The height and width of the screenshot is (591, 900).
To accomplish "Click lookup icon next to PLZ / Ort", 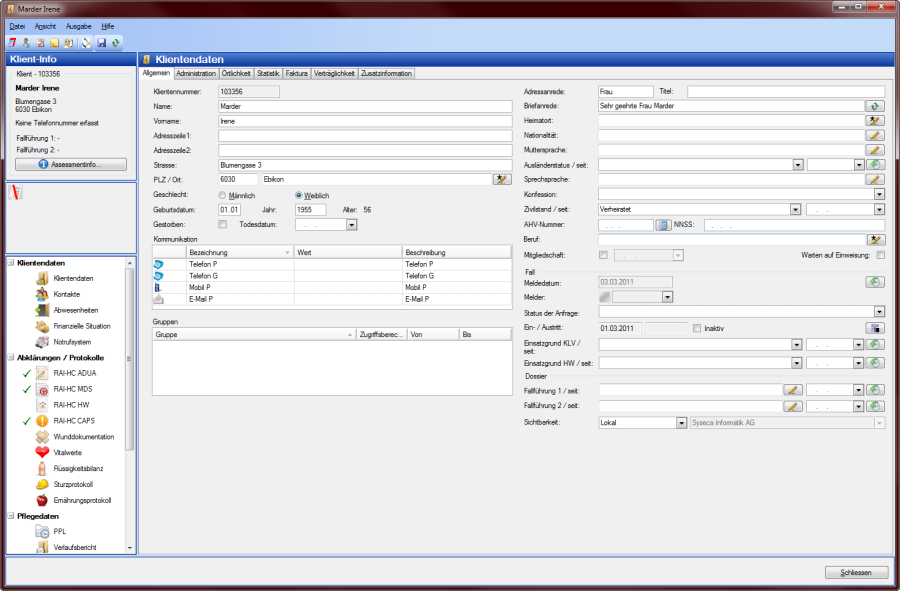I will (502, 179).
